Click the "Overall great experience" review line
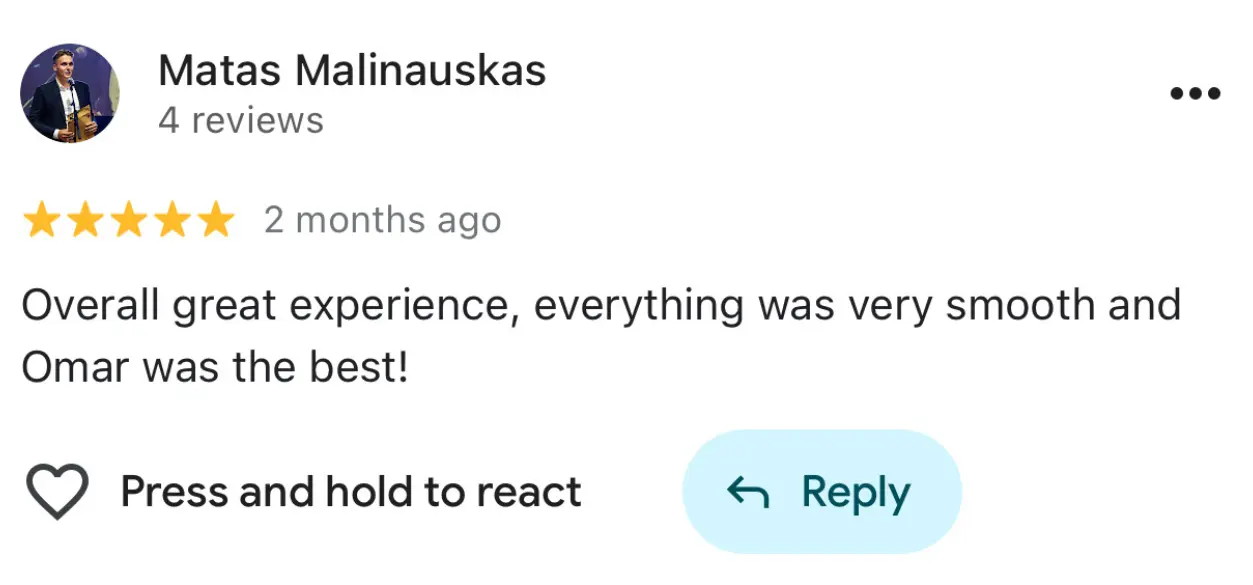 coord(600,305)
